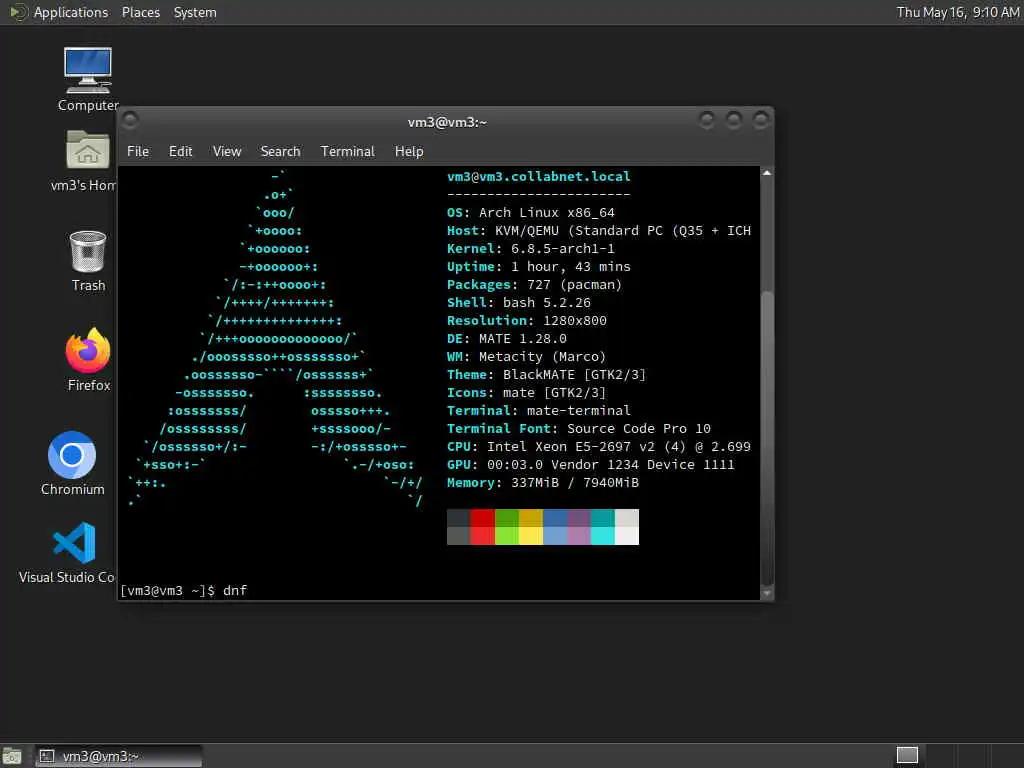This screenshot has width=1024, height=768.
Task: Open the Search menu in terminal
Action: coord(280,152)
